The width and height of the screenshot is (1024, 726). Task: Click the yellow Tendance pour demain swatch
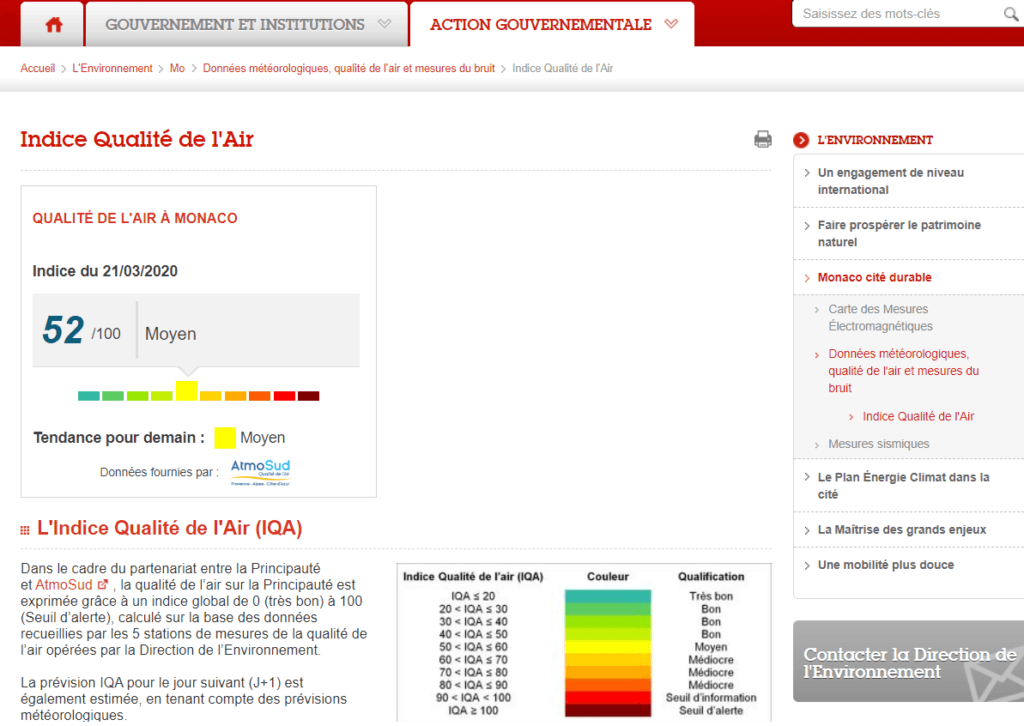click(225, 438)
